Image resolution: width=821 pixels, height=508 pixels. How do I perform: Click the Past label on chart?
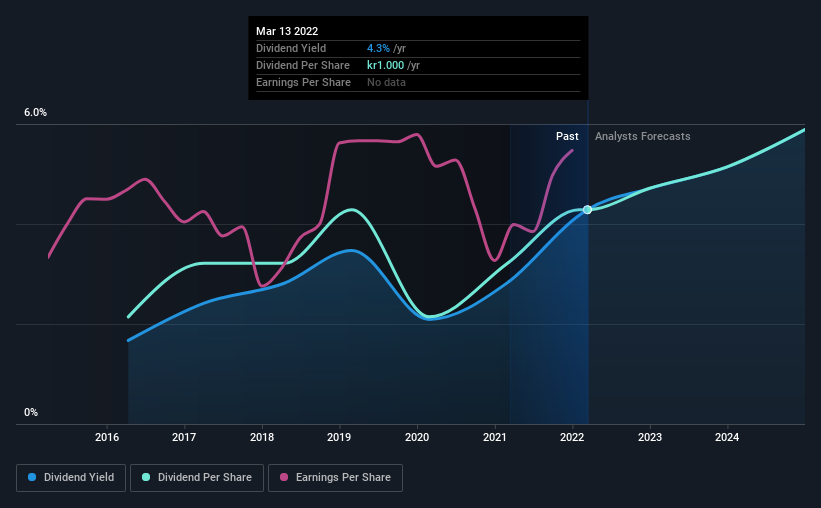(567, 136)
